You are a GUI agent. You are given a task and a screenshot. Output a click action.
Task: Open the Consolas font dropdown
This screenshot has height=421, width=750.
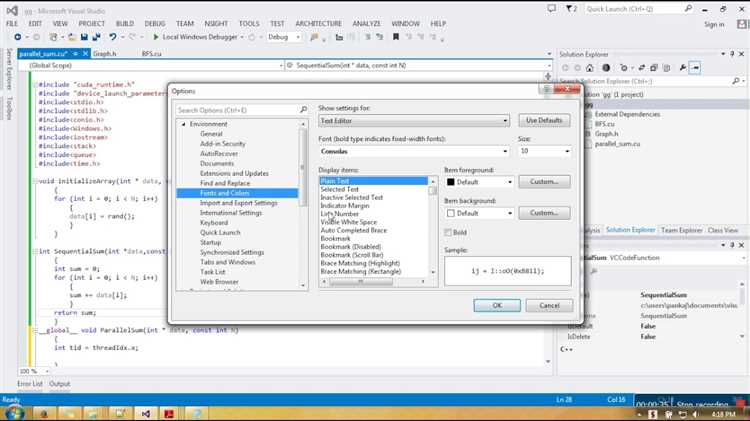(x=414, y=151)
